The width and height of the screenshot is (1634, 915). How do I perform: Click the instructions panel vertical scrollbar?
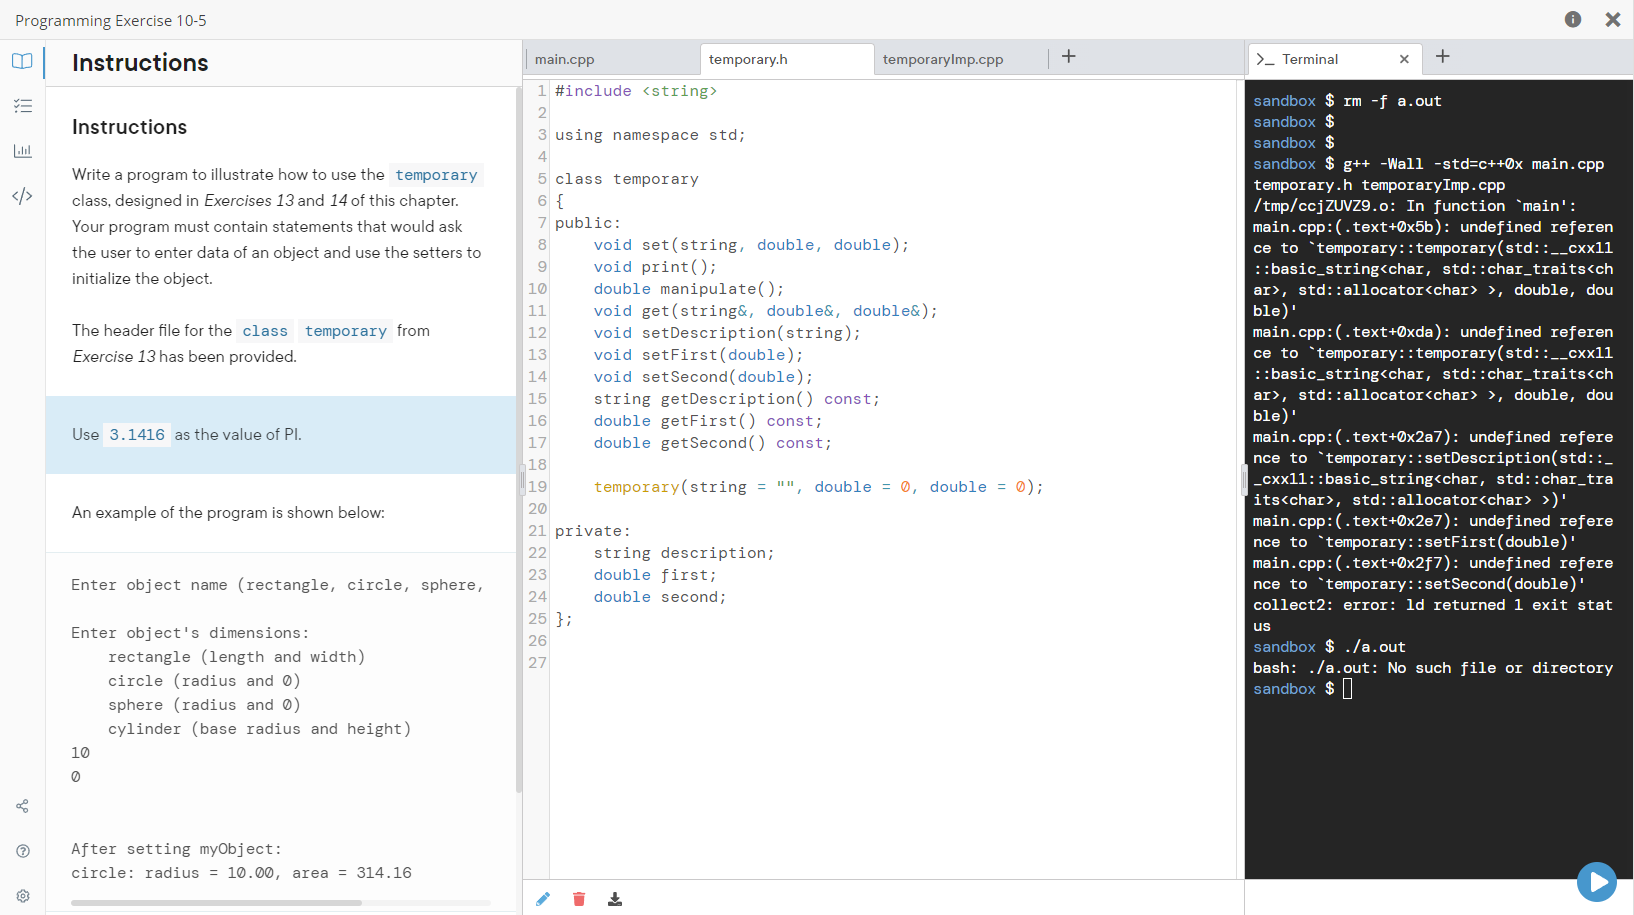click(x=519, y=440)
